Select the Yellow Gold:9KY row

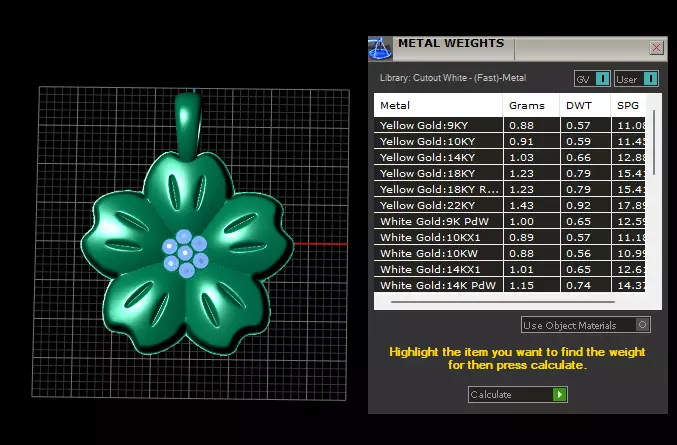509,125
